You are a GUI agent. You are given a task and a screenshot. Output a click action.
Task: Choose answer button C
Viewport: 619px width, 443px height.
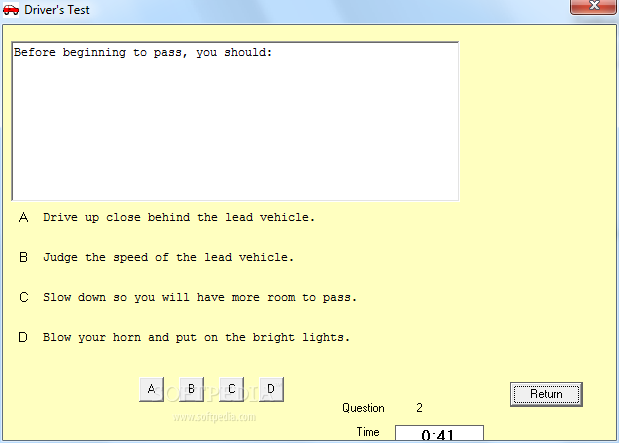click(x=231, y=389)
